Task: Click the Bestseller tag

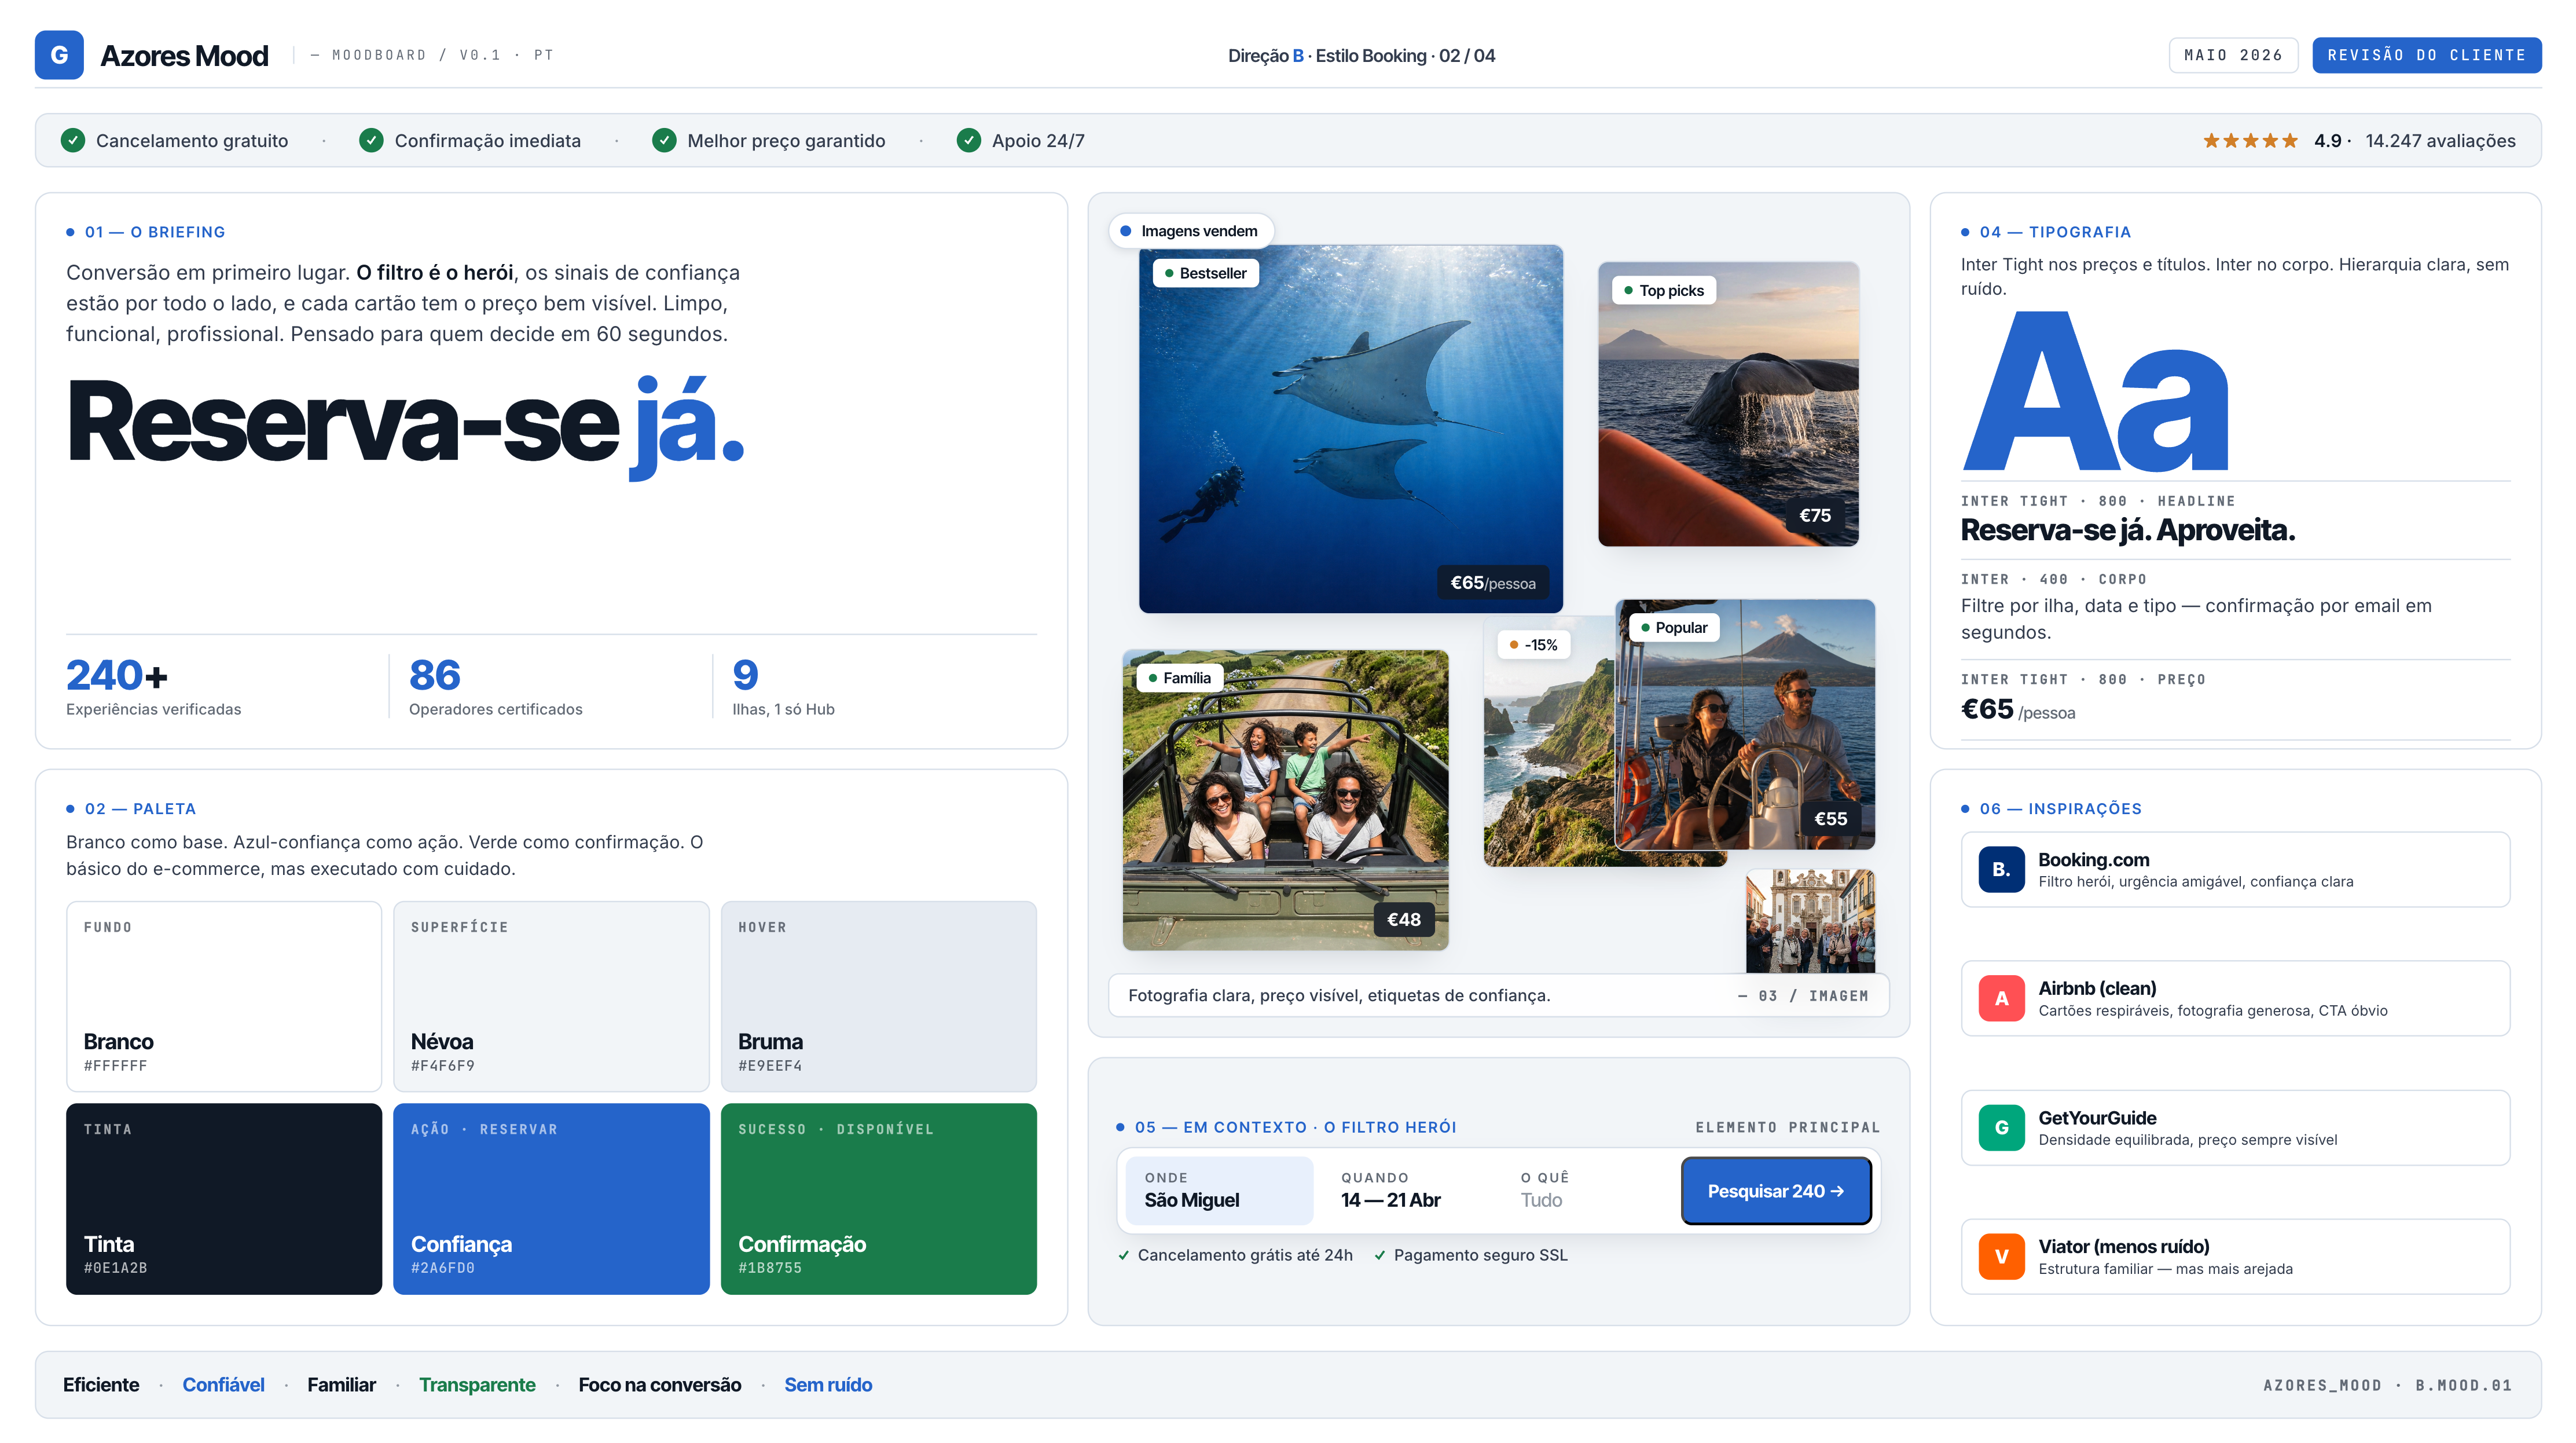Action: pyautogui.click(x=1205, y=273)
